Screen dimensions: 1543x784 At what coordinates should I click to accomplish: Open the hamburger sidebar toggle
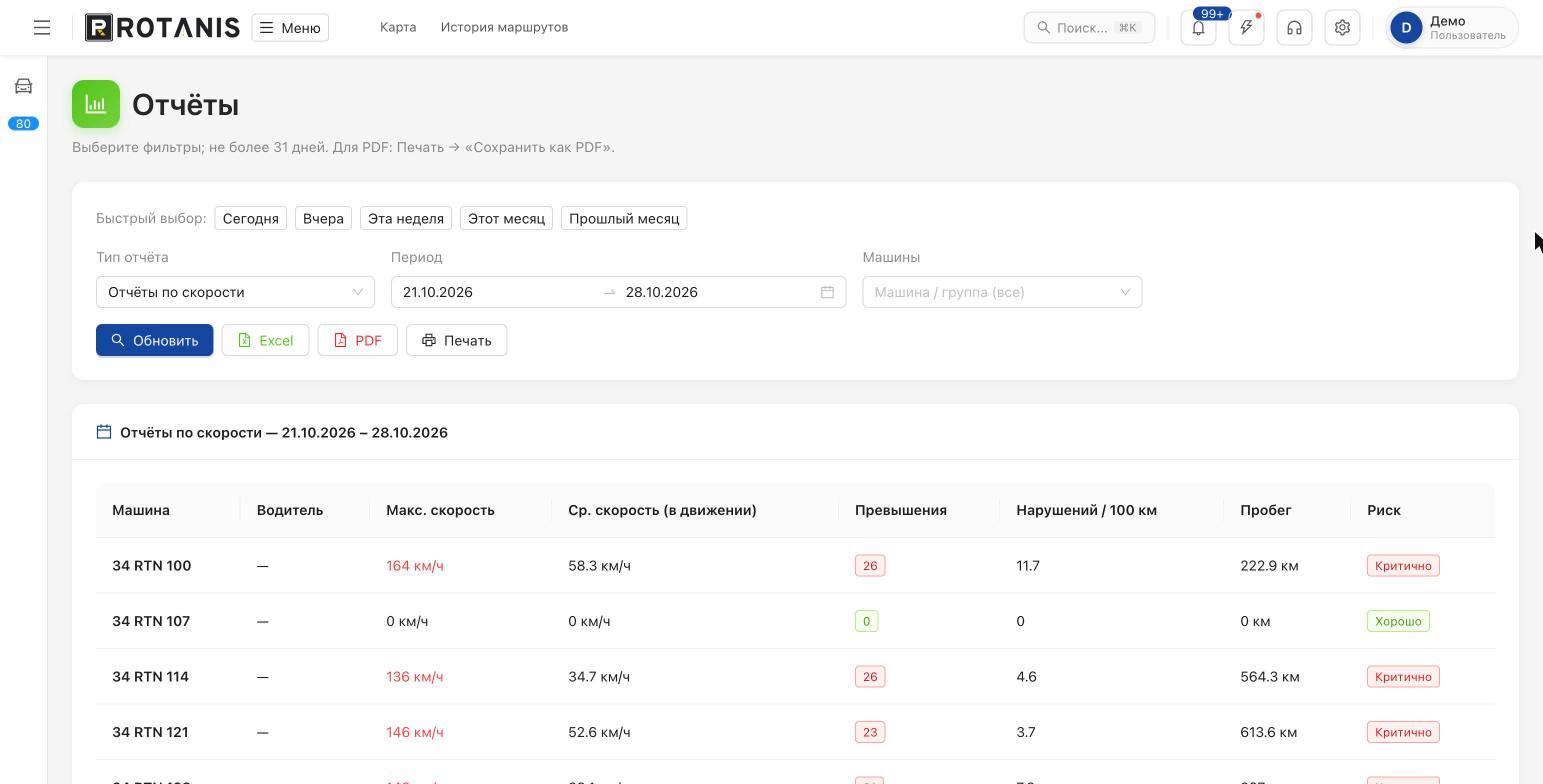coord(42,28)
